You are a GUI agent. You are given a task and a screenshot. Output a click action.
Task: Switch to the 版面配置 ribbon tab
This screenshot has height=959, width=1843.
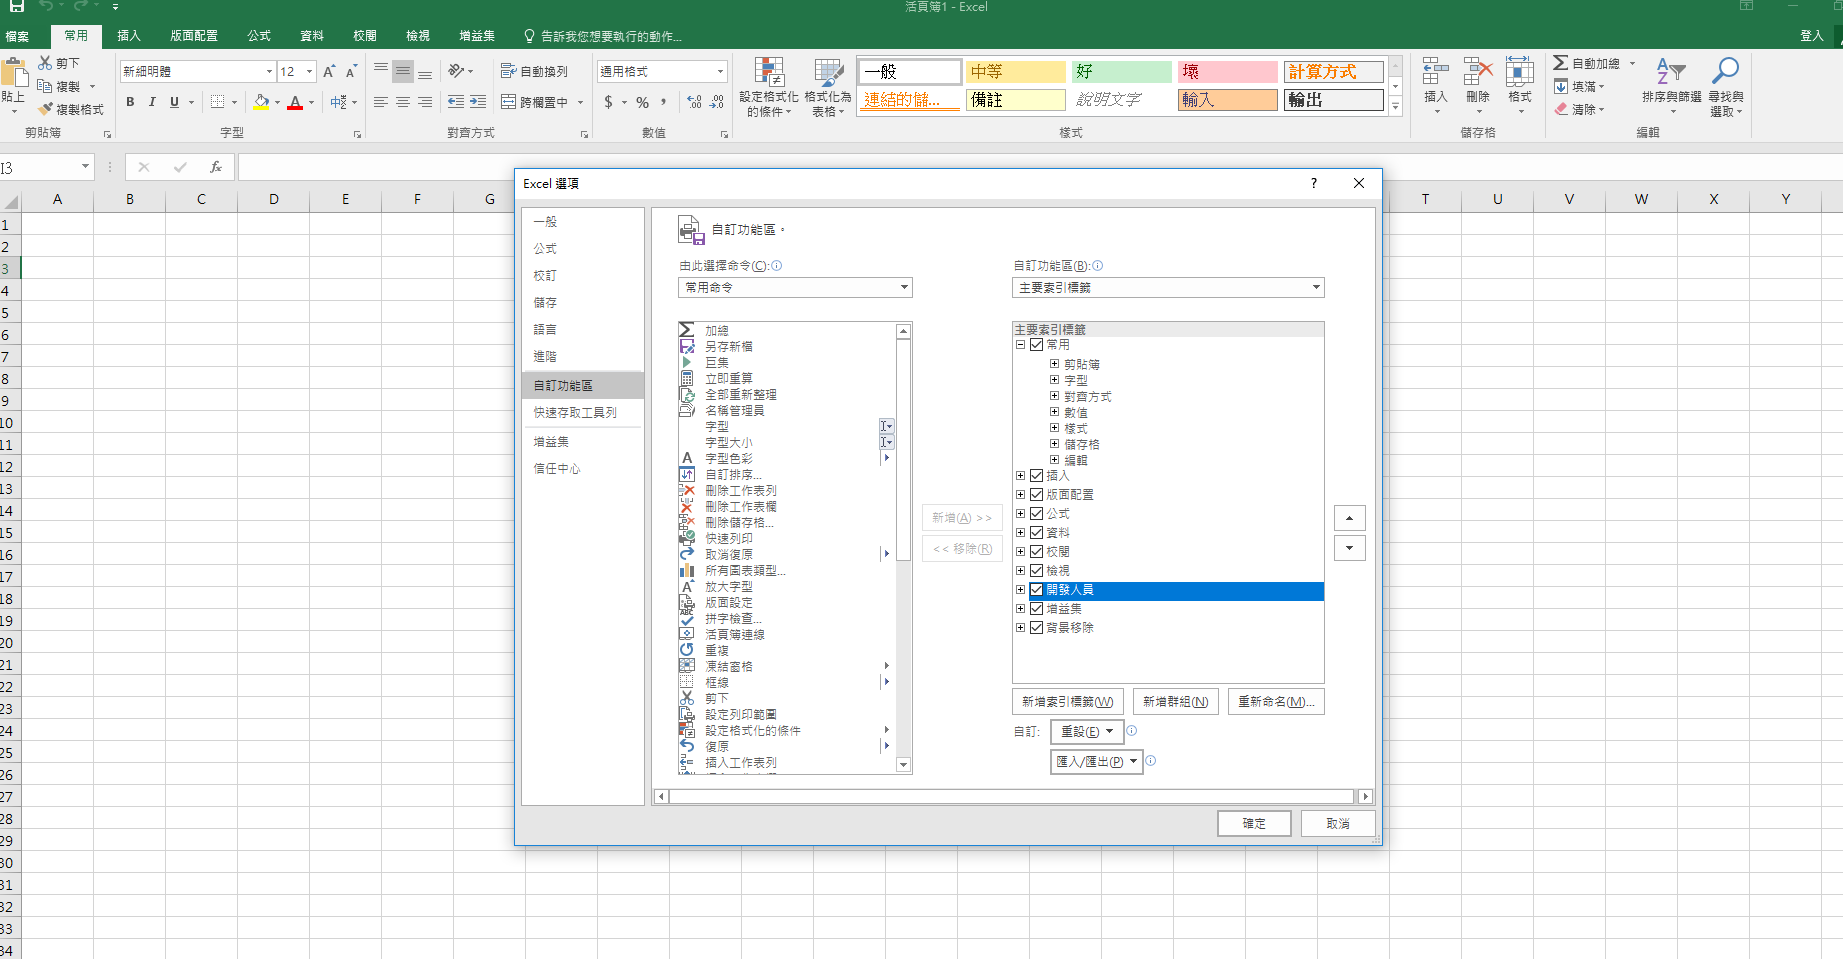click(194, 36)
